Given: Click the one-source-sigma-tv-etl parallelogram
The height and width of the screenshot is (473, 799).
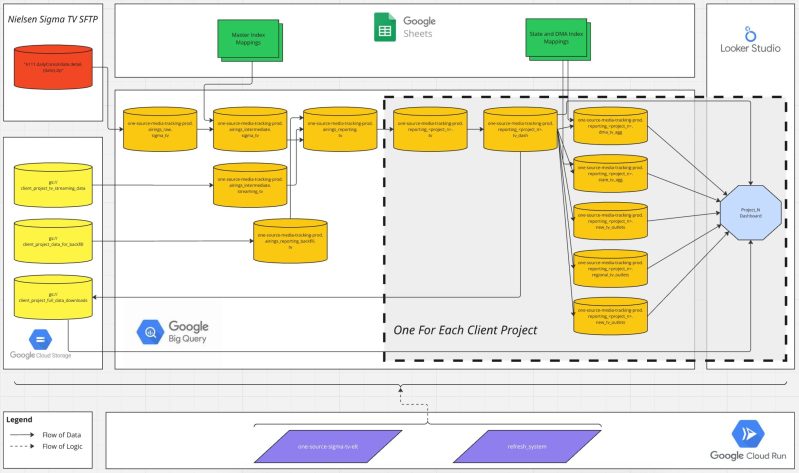Looking at the screenshot, I should click(329, 441).
